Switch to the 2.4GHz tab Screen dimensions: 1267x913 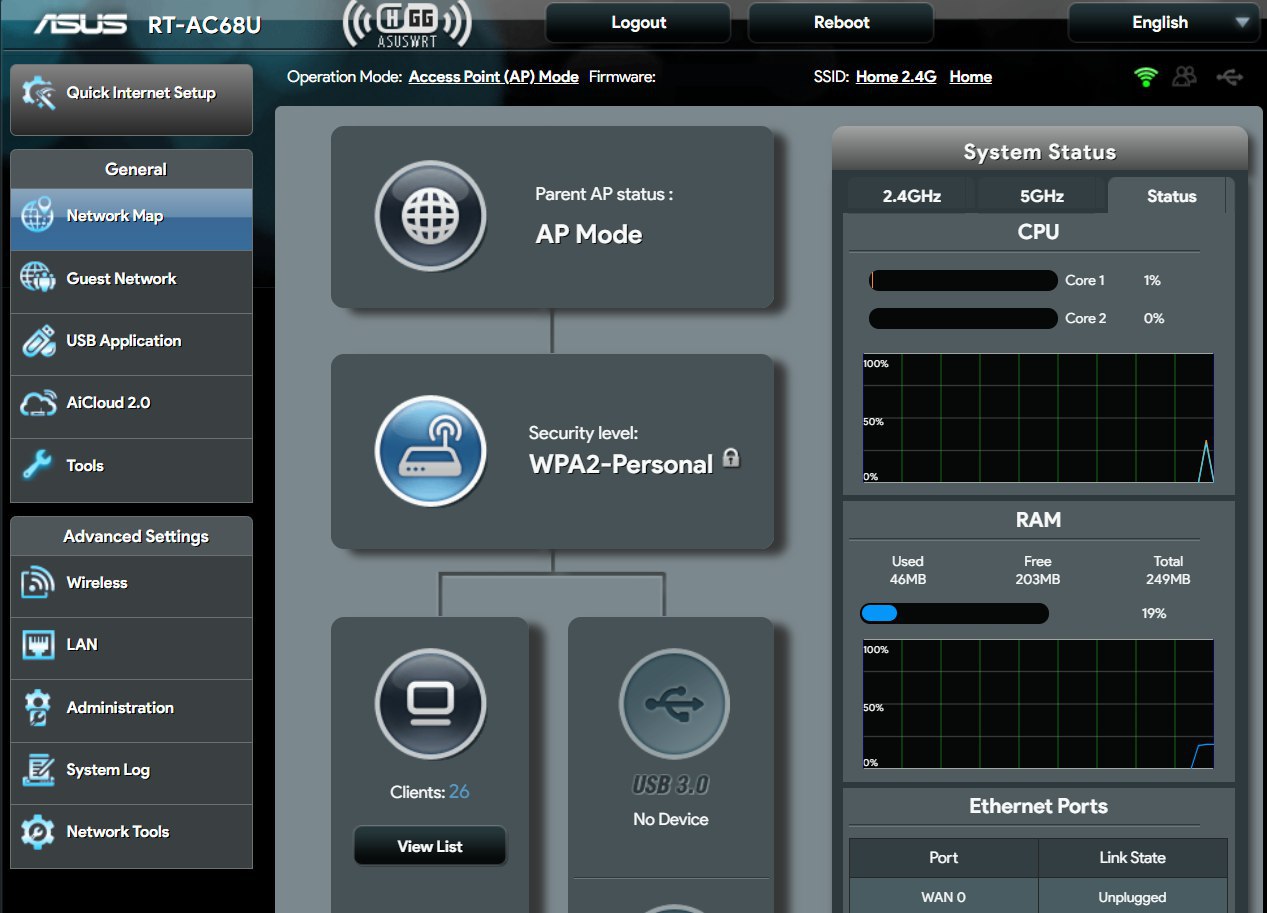coord(911,196)
